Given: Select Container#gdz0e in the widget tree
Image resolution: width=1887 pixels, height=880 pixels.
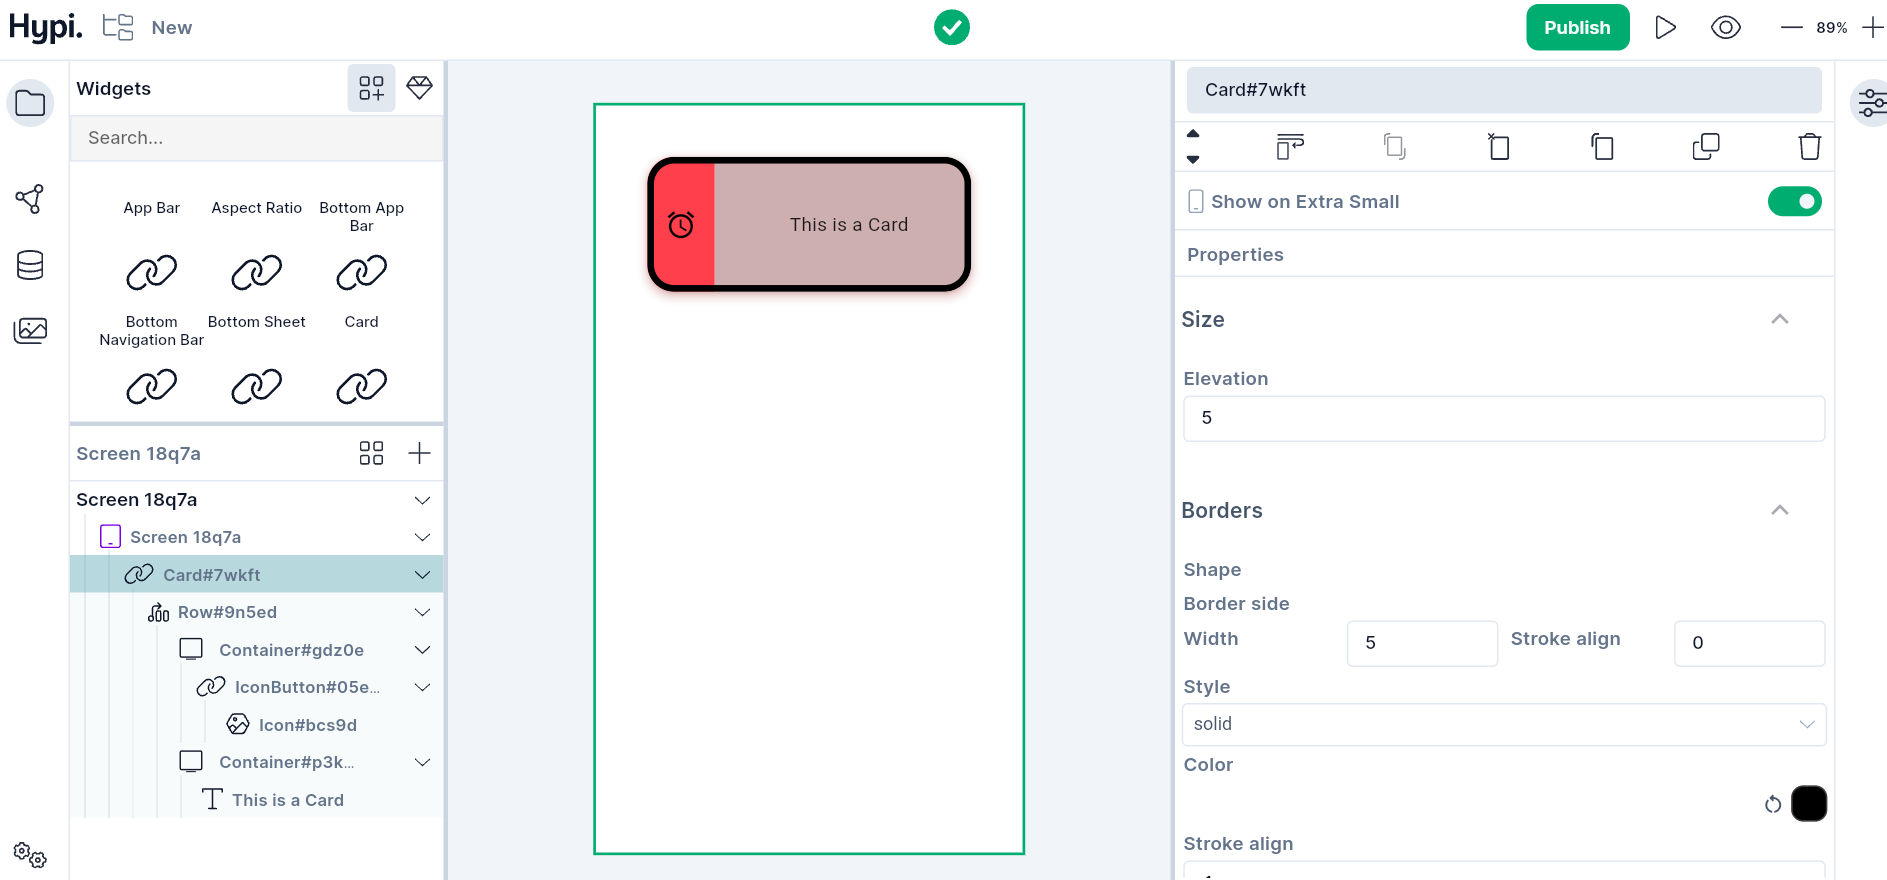Looking at the screenshot, I should coord(291,650).
